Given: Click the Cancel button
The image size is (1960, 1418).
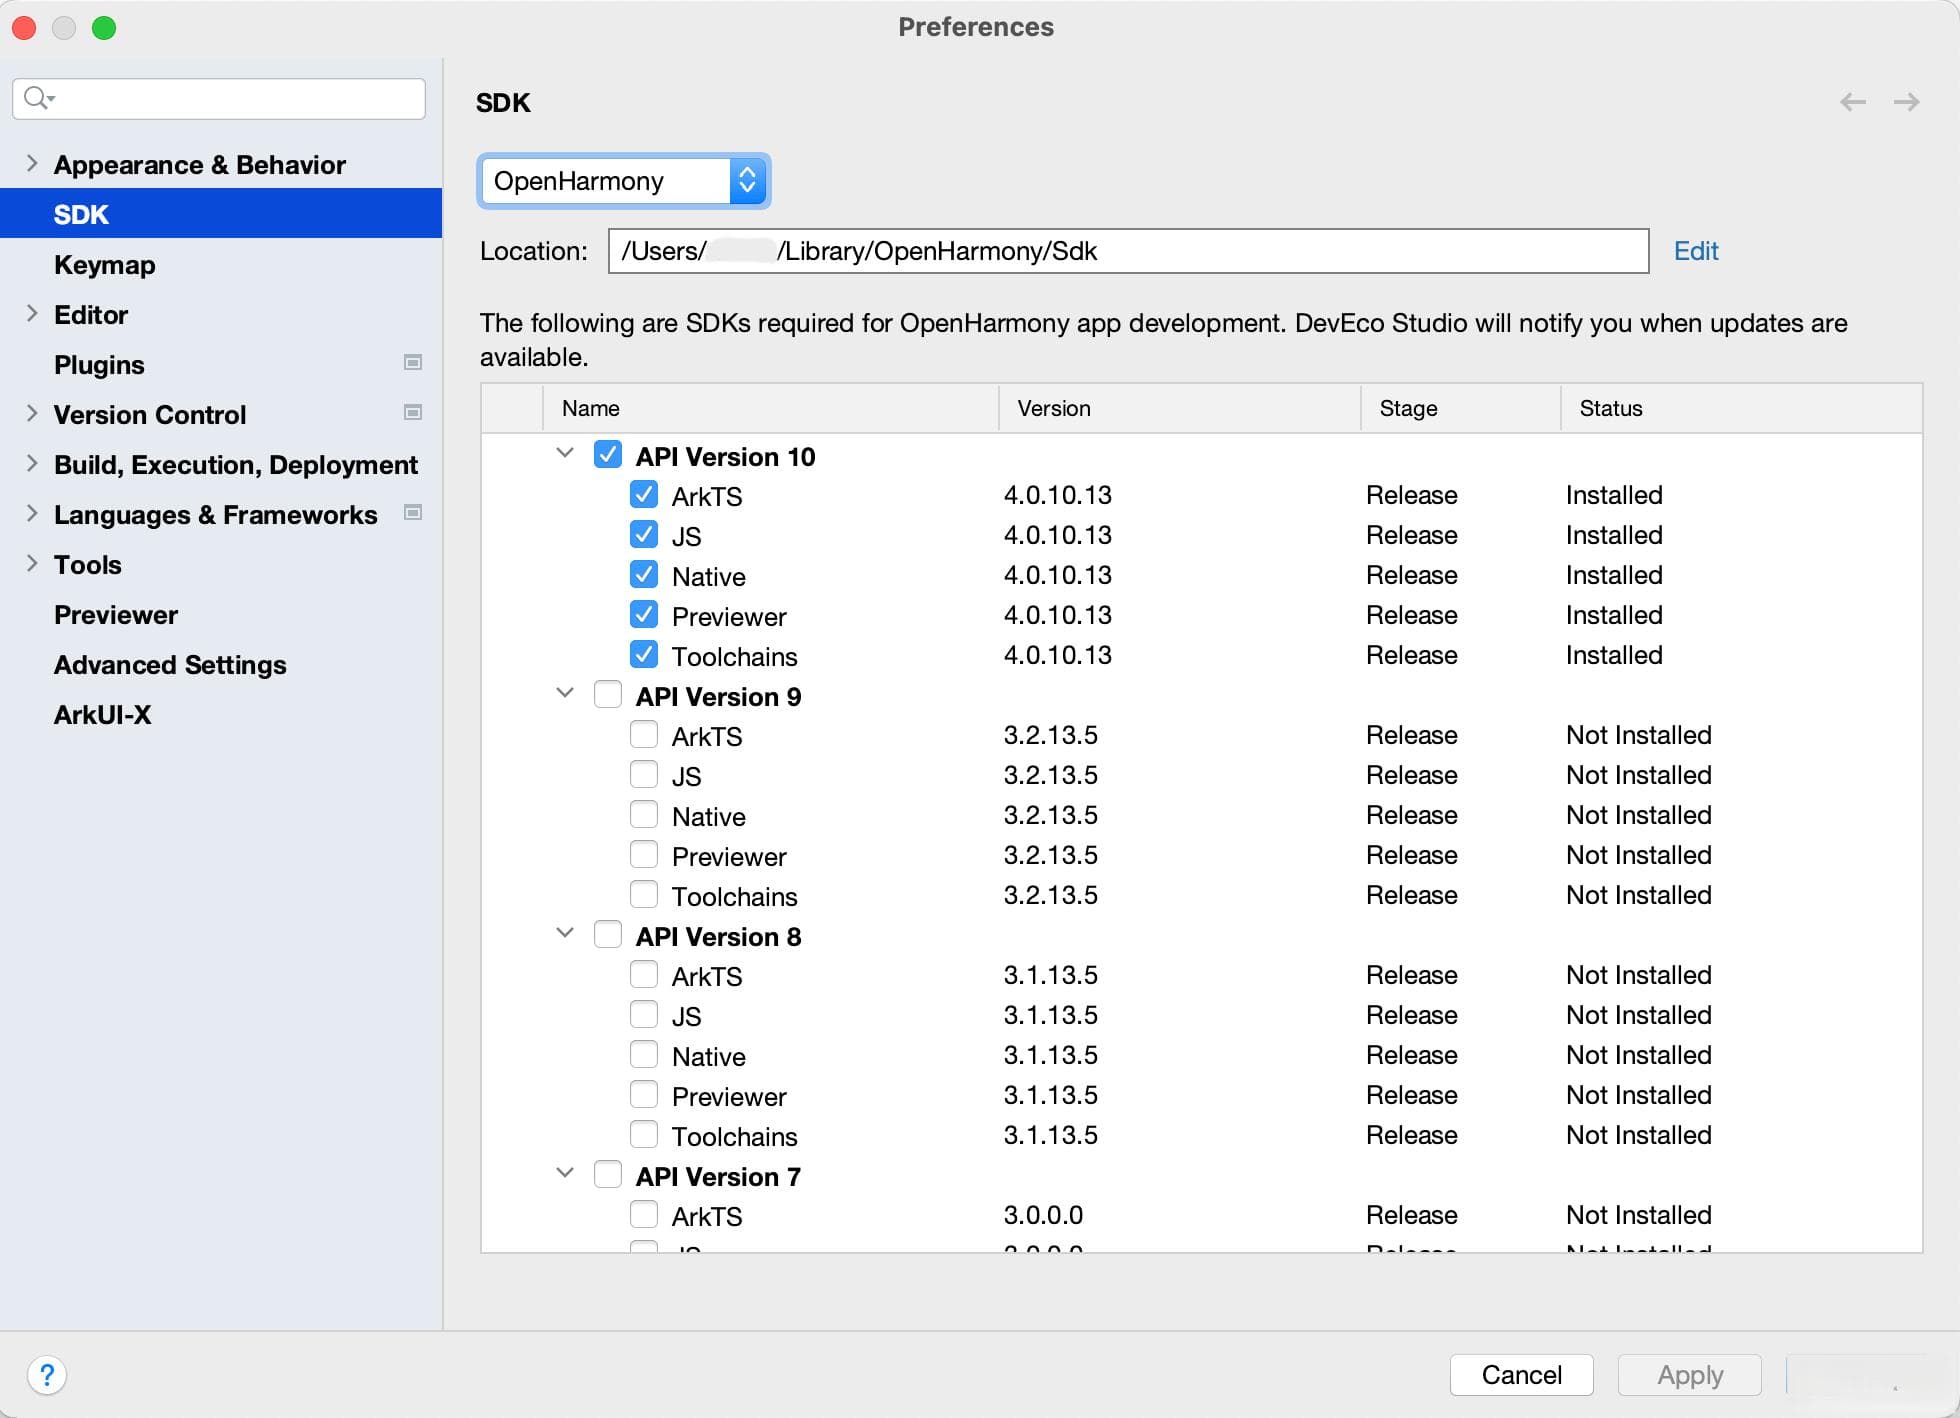Looking at the screenshot, I should pyautogui.click(x=1521, y=1375).
